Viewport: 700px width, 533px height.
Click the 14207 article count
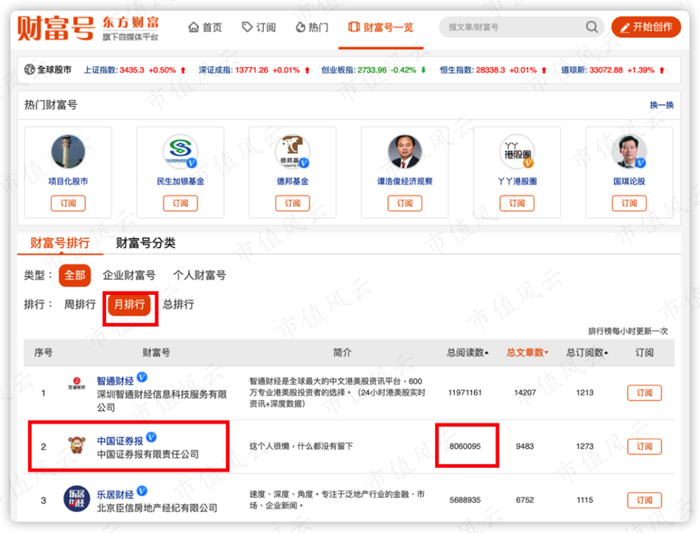[x=525, y=393]
